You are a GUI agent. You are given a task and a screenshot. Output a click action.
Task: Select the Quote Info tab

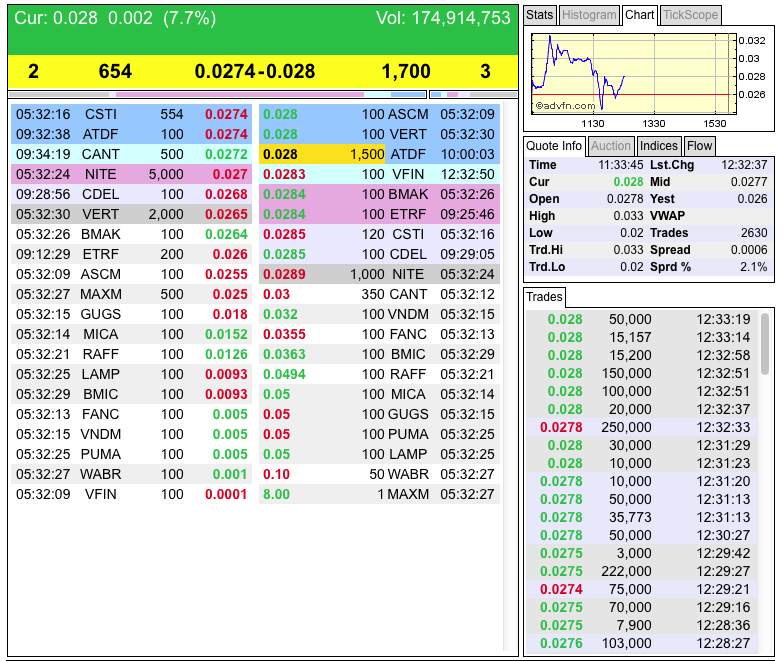click(554, 146)
